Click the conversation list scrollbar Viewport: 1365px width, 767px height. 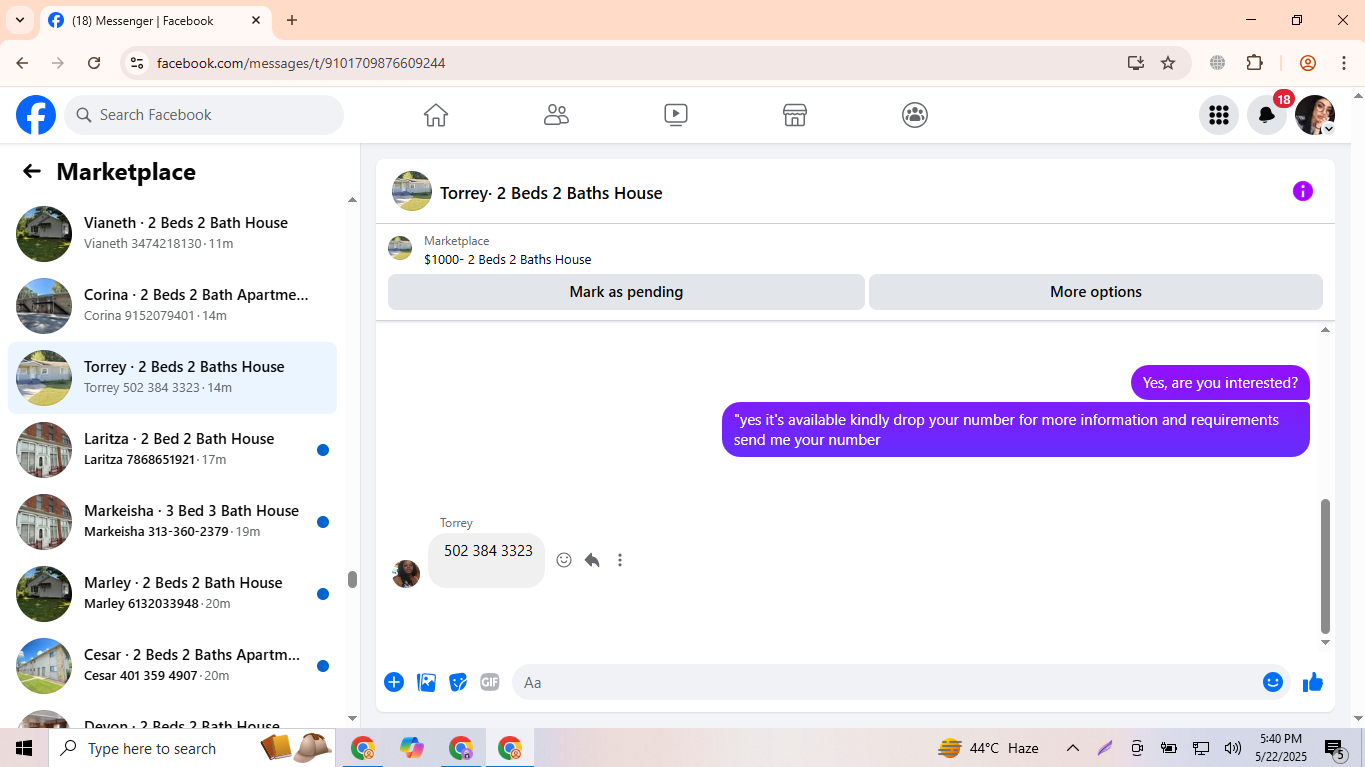pyautogui.click(x=352, y=579)
